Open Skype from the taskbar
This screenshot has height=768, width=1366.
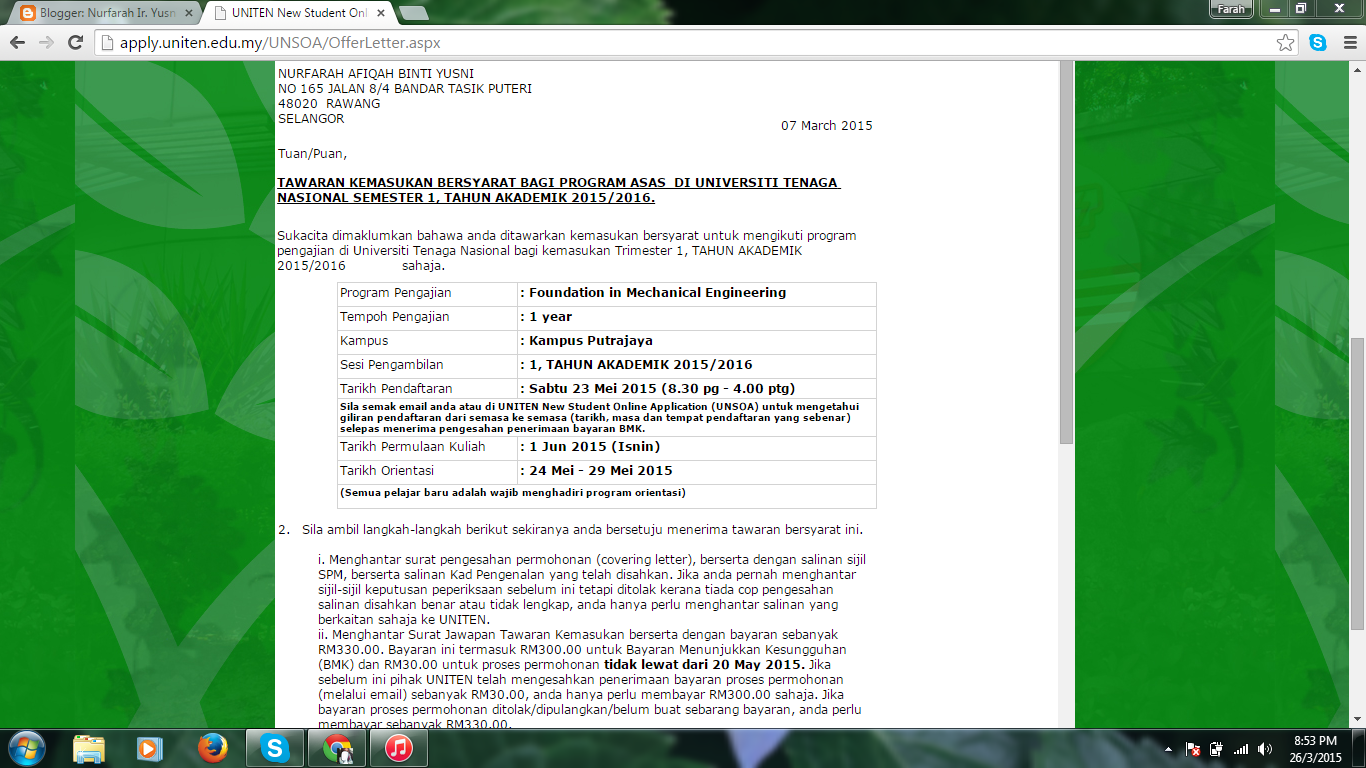click(274, 748)
